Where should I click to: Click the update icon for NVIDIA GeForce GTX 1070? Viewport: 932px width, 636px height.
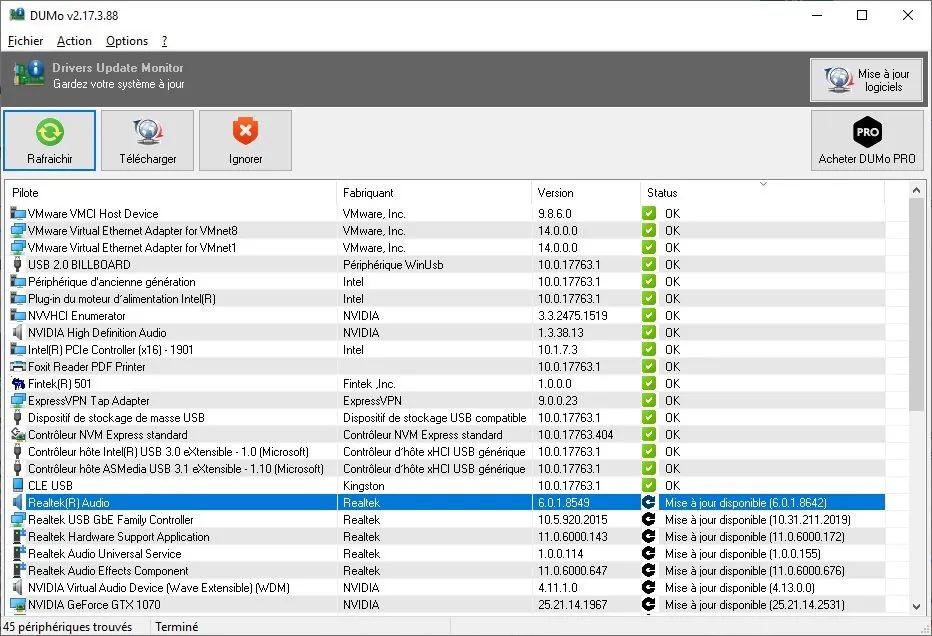click(x=648, y=605)
